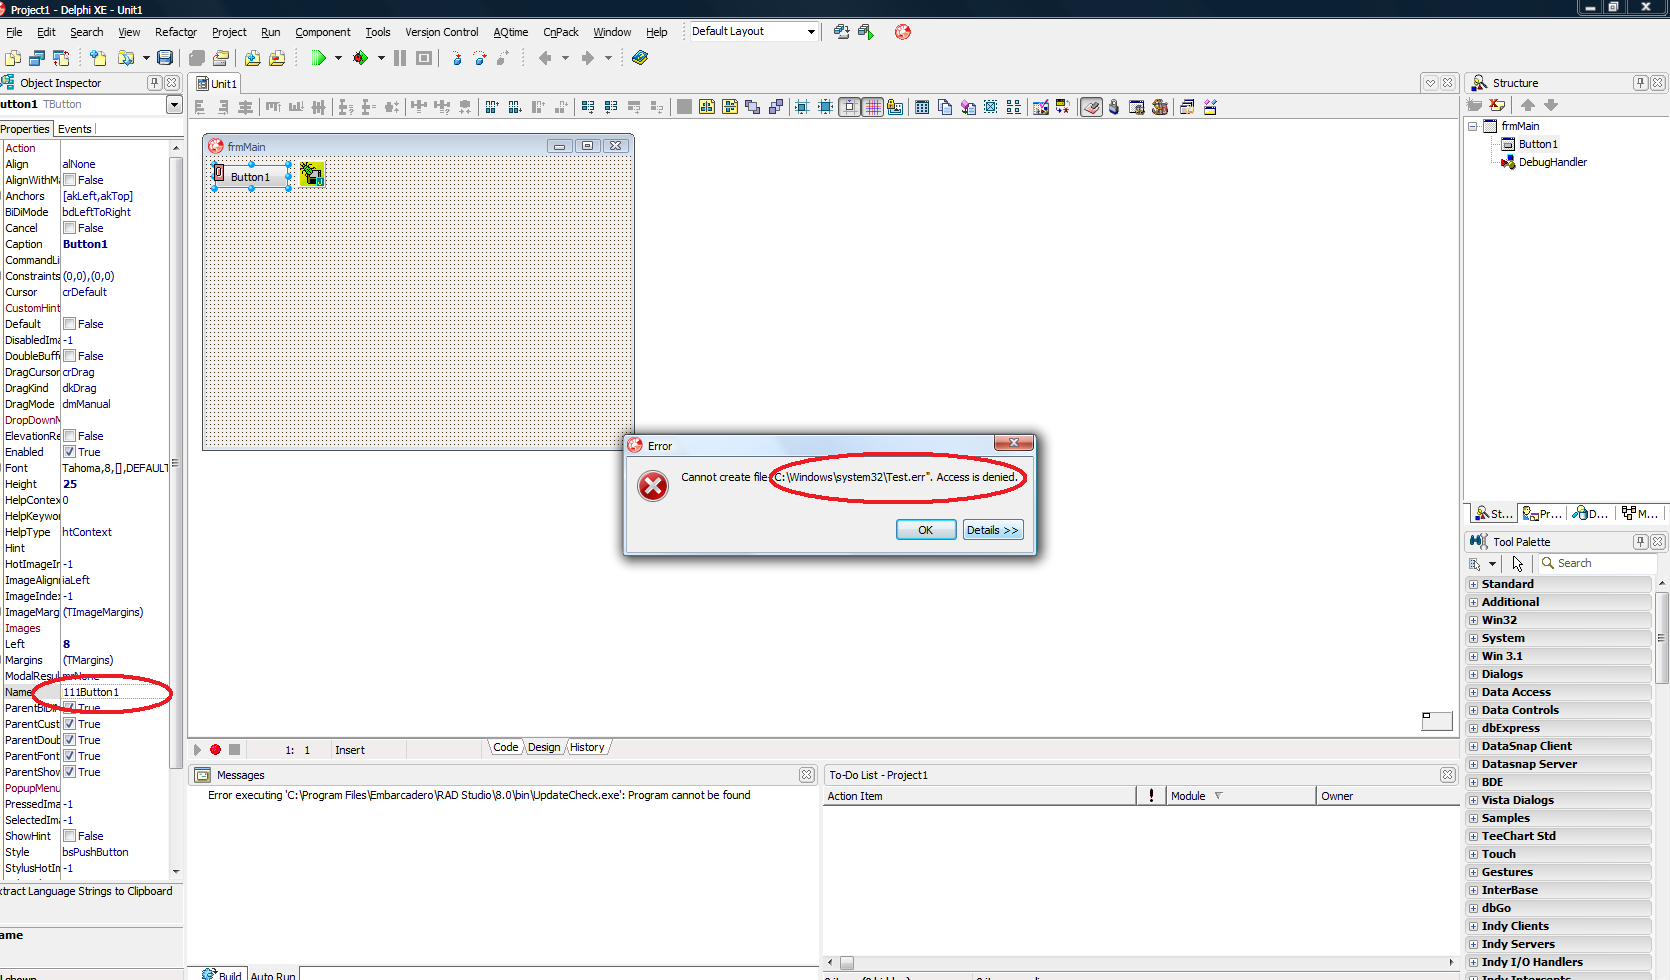Open the Refactor menu
1670x980 pixels.
click(176, 32)
